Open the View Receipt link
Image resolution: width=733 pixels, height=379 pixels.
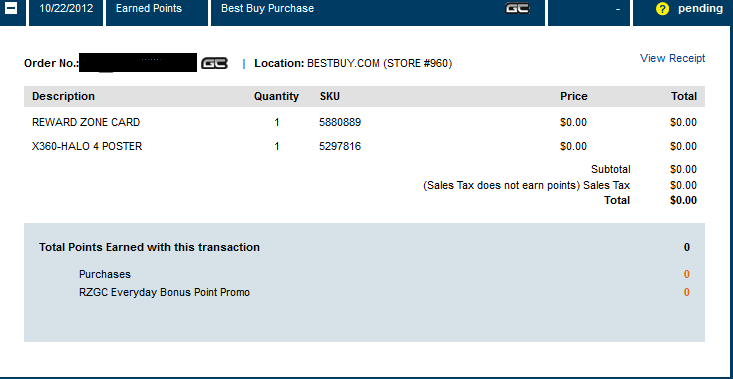click(672, 58)
